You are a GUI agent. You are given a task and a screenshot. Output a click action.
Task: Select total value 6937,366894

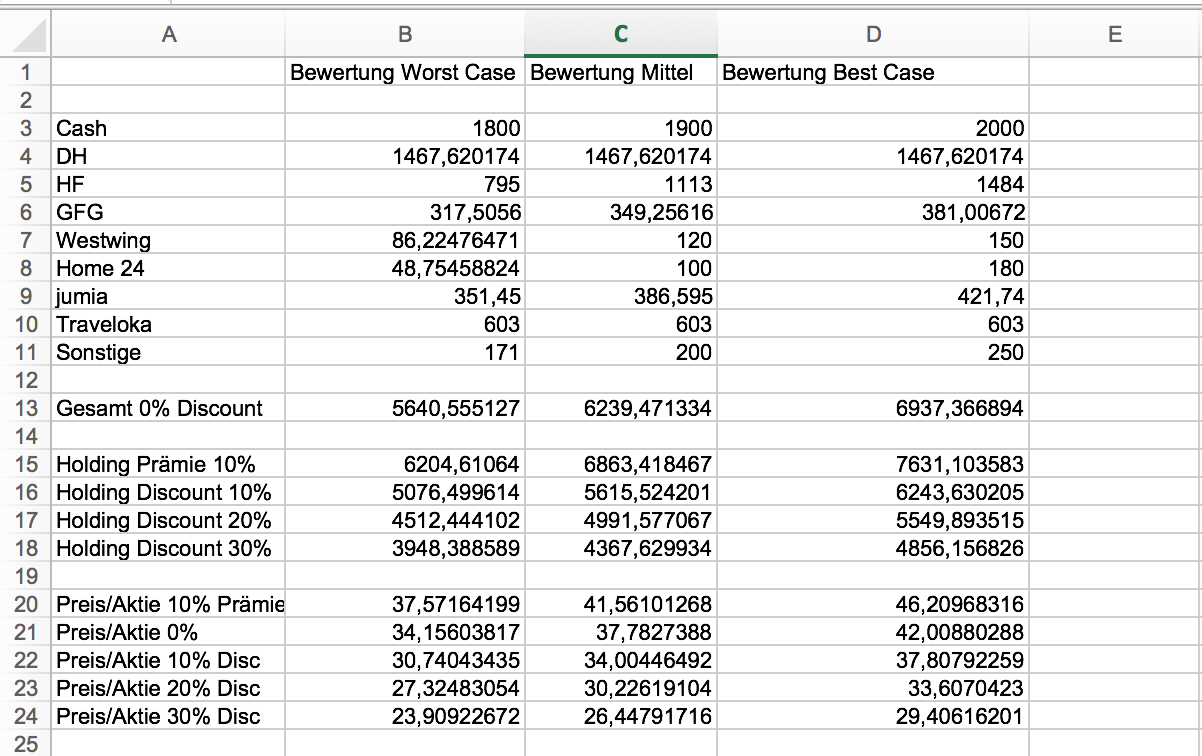pos(873,408)
